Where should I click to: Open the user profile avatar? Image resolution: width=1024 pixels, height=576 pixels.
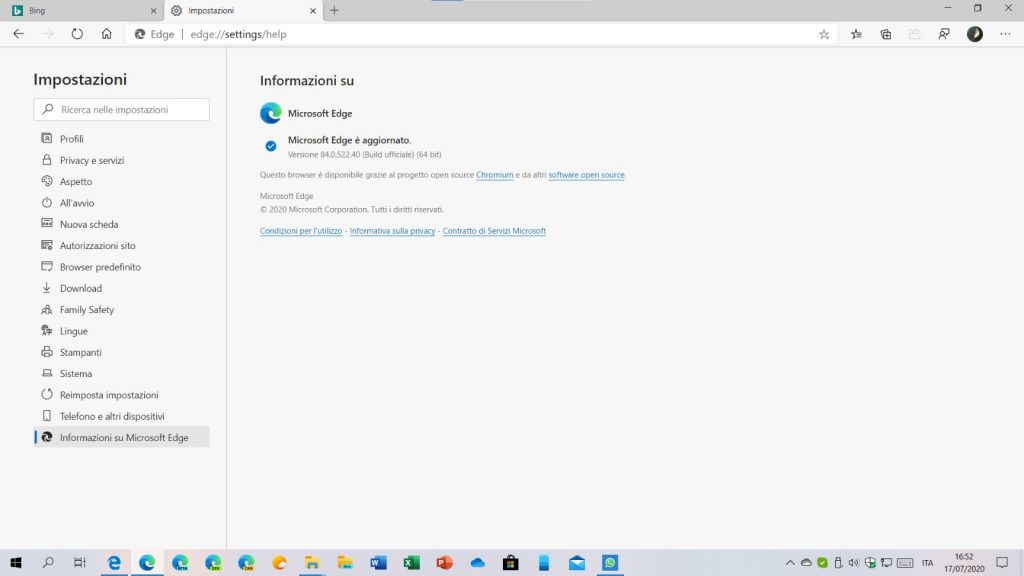click(974, 34)
